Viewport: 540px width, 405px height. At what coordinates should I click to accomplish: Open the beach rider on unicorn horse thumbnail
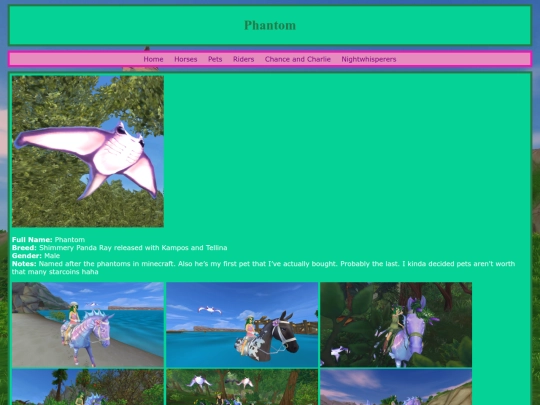coord(88,325)
